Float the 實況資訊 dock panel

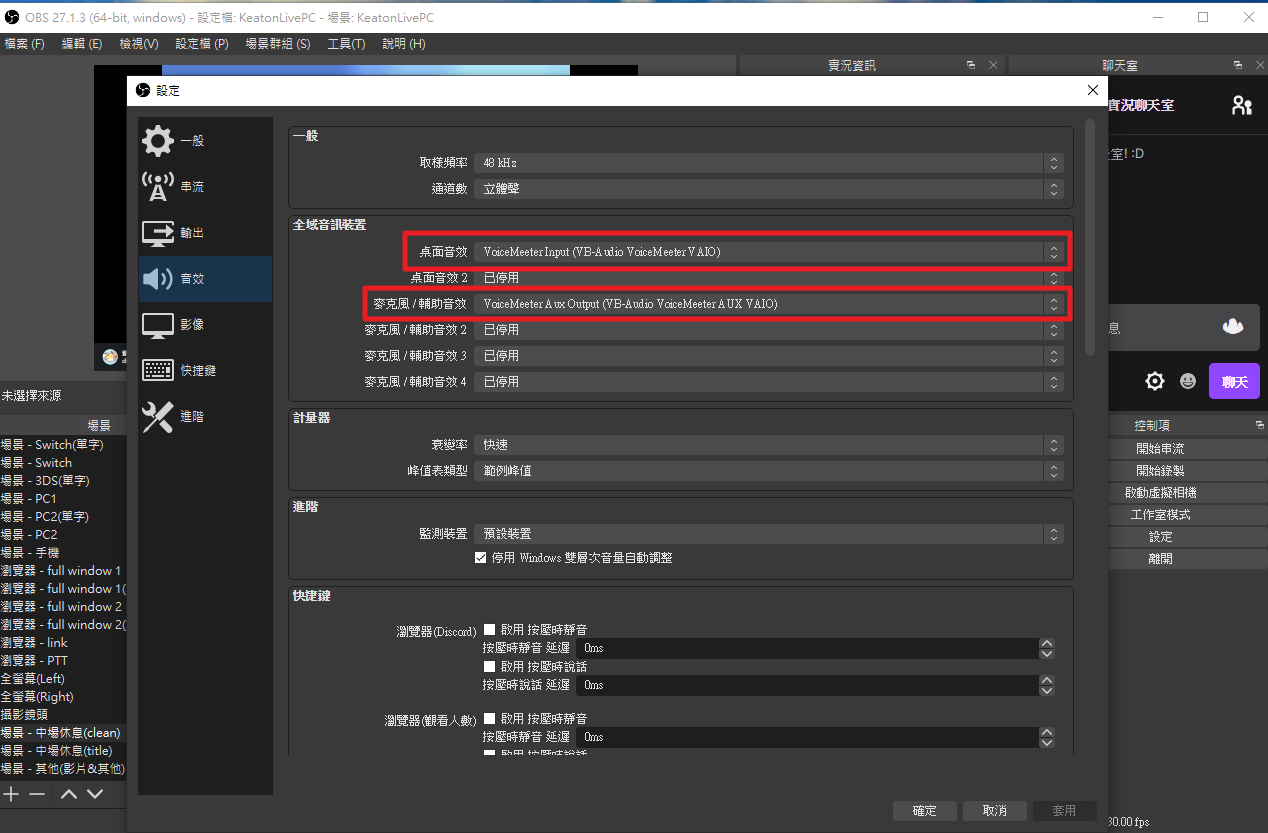[x=971, y=65]
